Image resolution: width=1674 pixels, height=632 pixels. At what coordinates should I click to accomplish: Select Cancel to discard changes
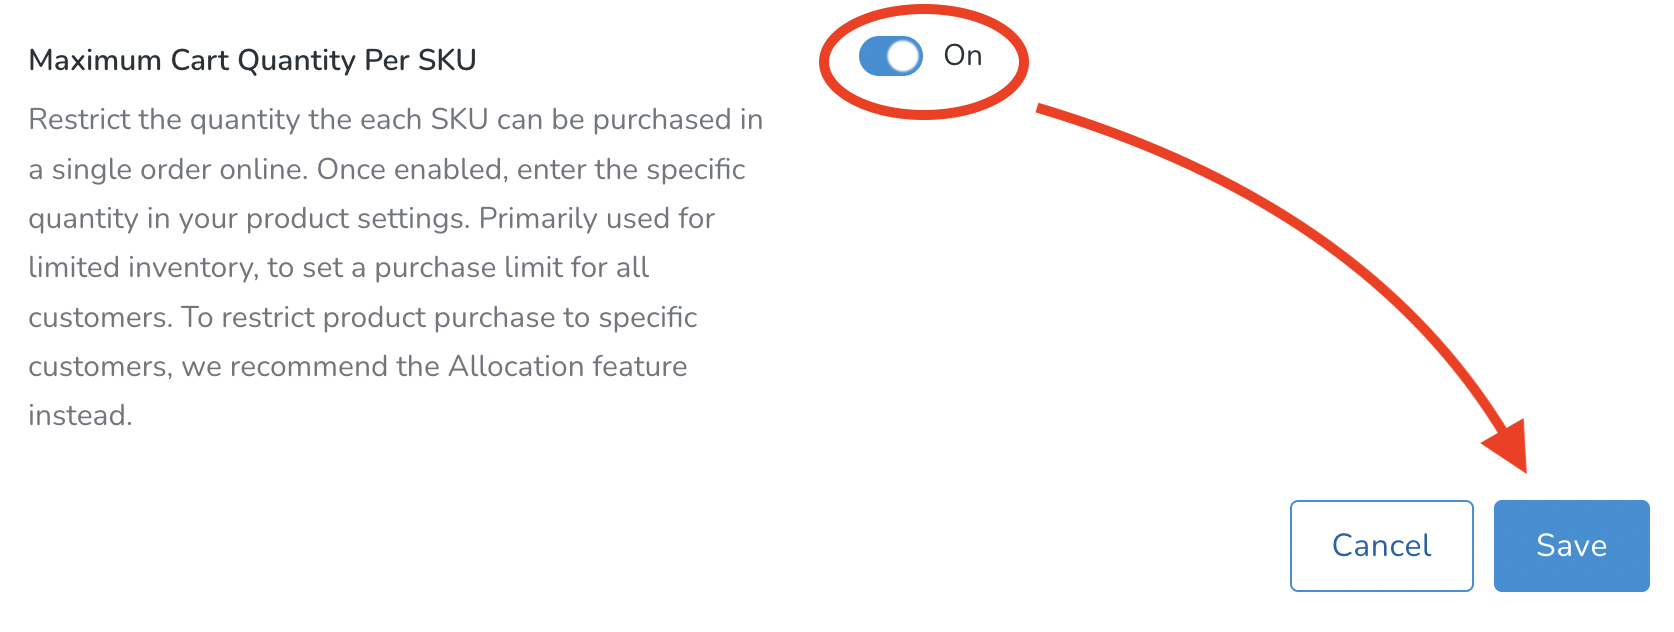pyautogui.click(x=1381, y=545)
